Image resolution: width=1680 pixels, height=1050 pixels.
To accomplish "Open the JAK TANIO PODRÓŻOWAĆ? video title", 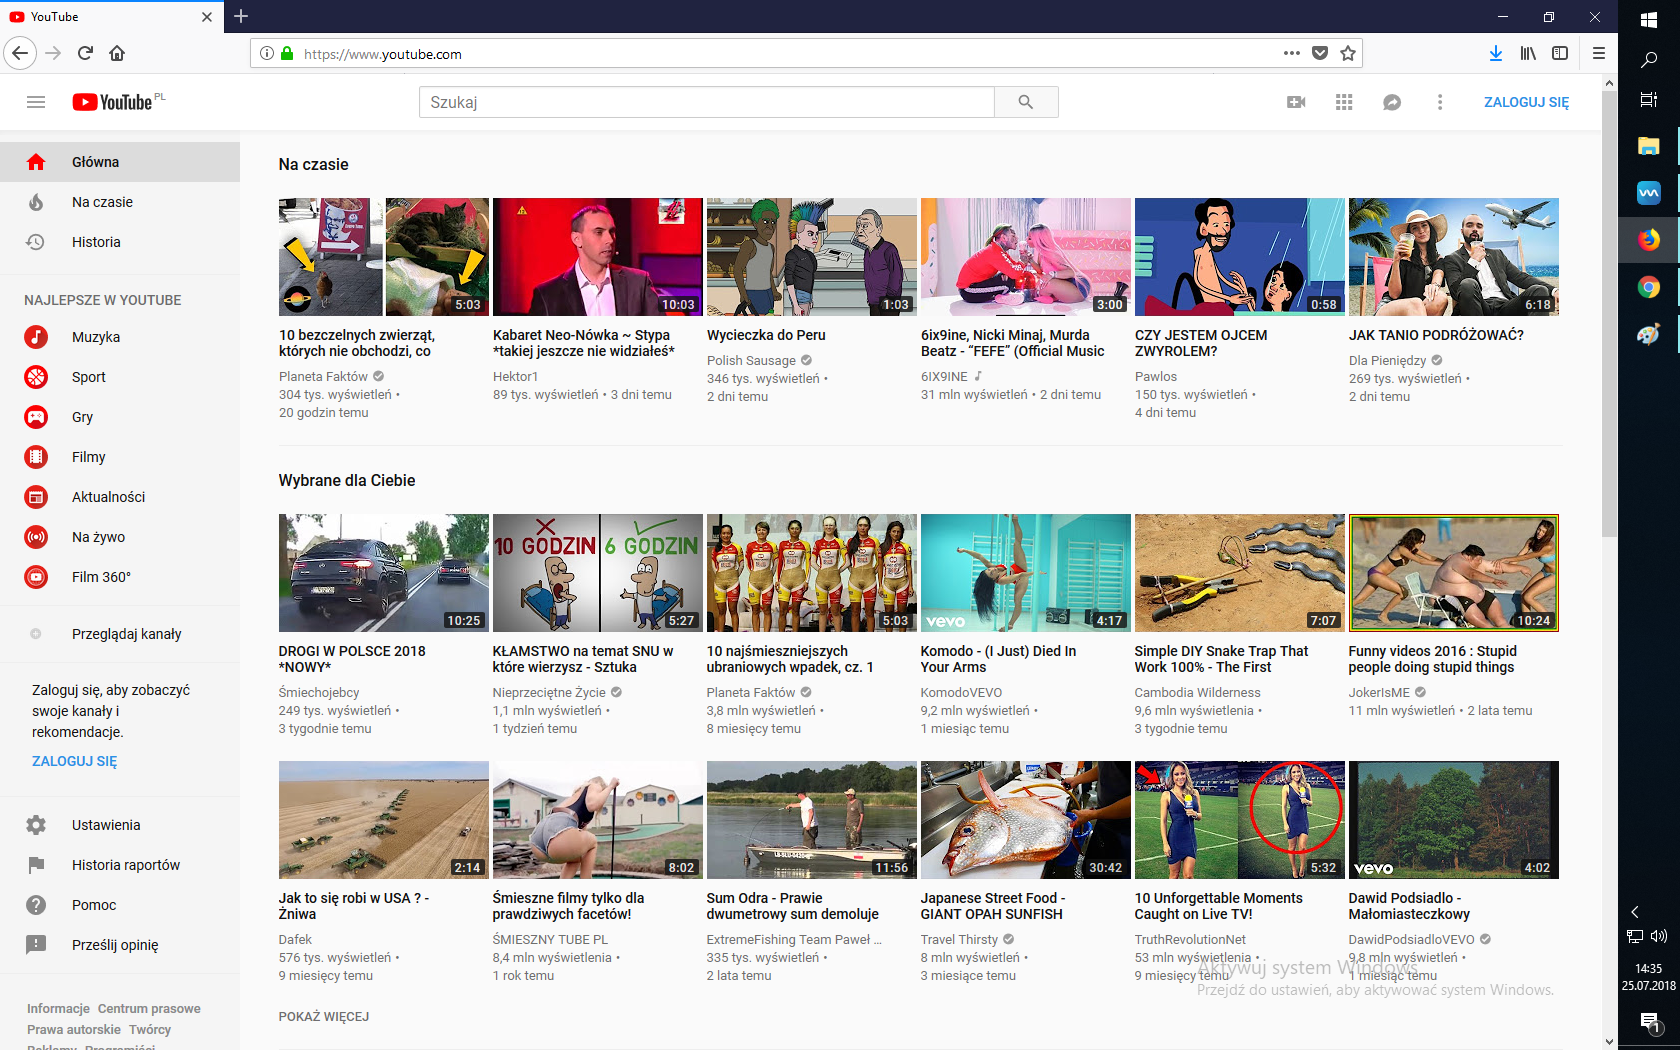I will click(x=1436, y=335).
